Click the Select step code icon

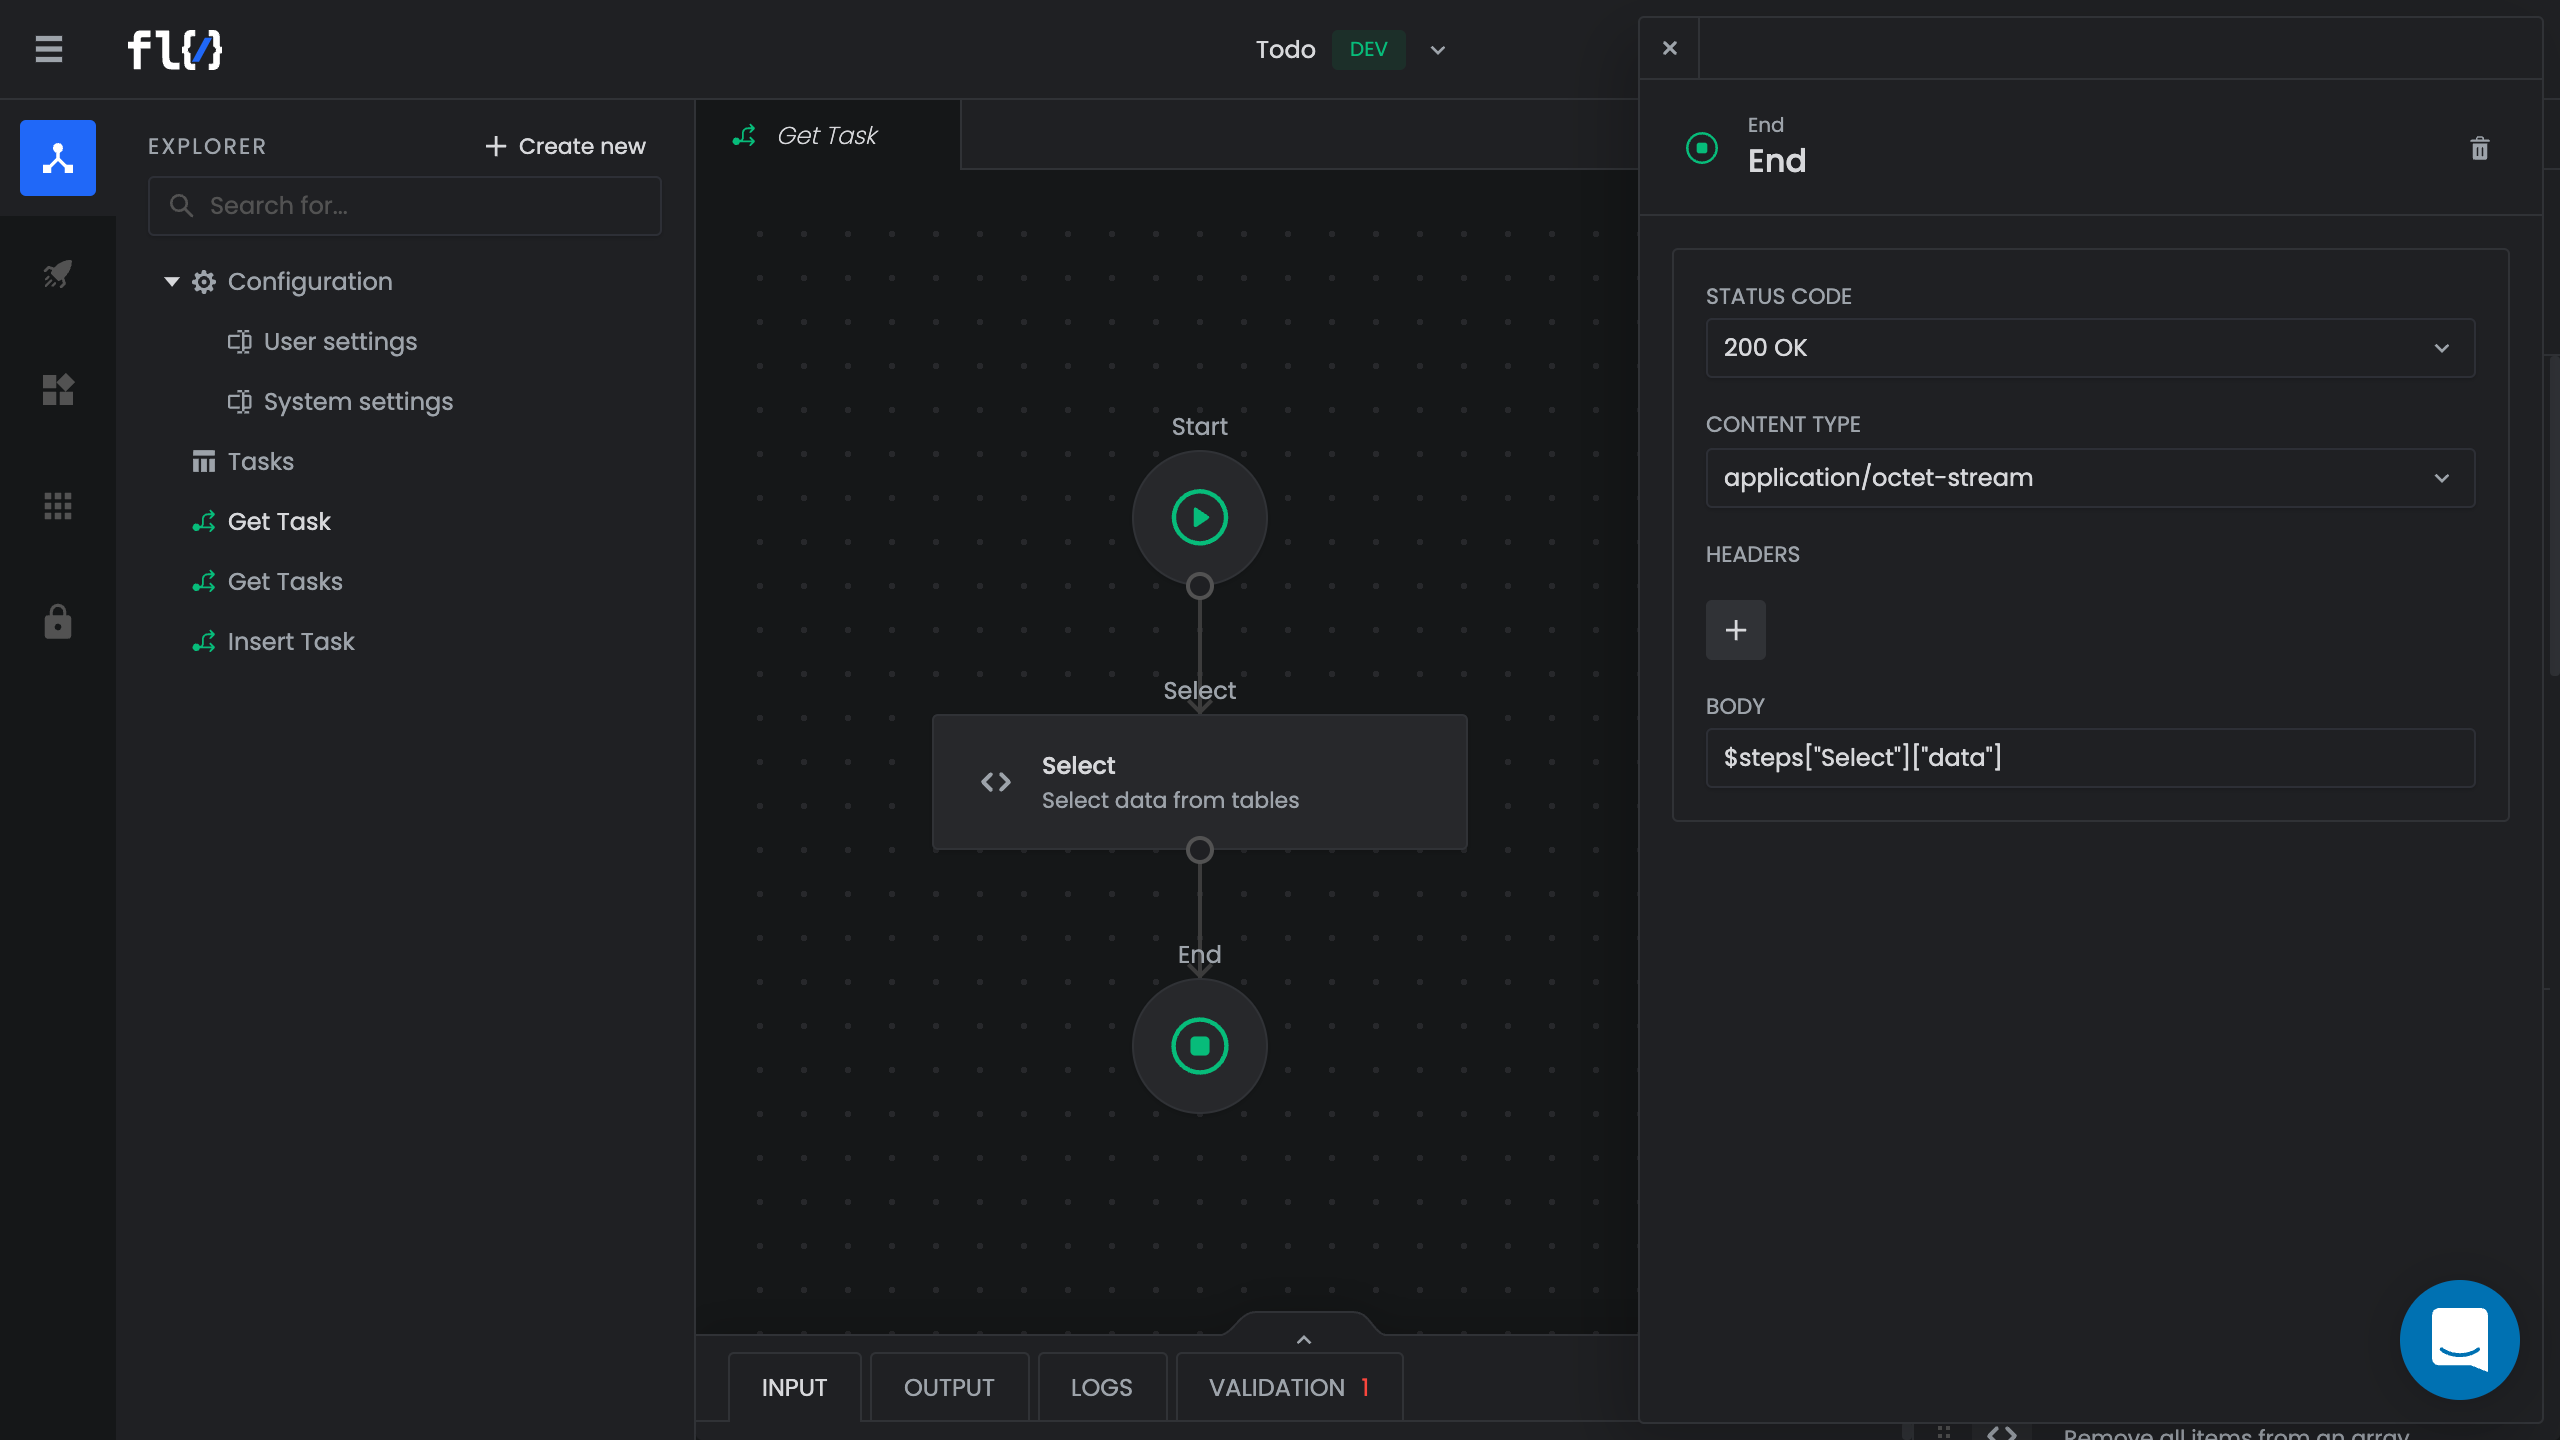point(996,782)
